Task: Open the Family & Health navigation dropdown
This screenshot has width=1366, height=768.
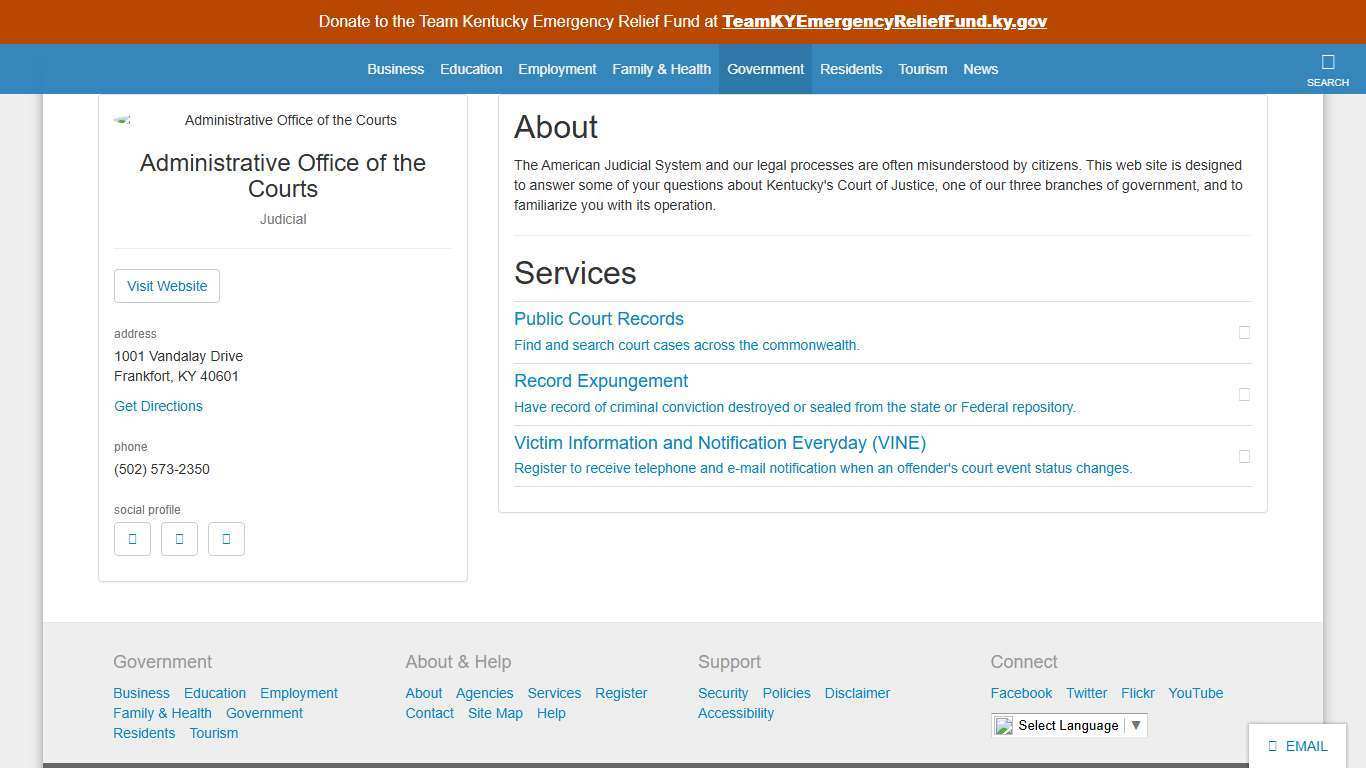Action: click(661, 69)
